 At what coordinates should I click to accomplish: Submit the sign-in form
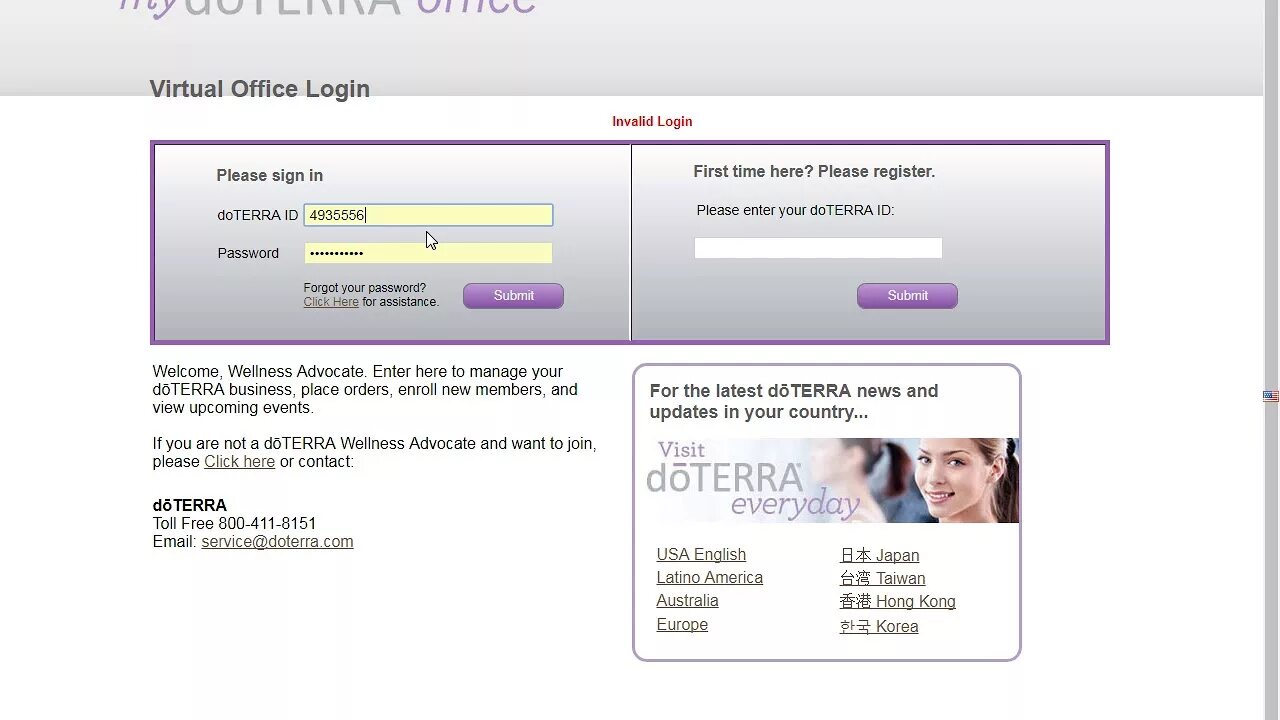513,296
